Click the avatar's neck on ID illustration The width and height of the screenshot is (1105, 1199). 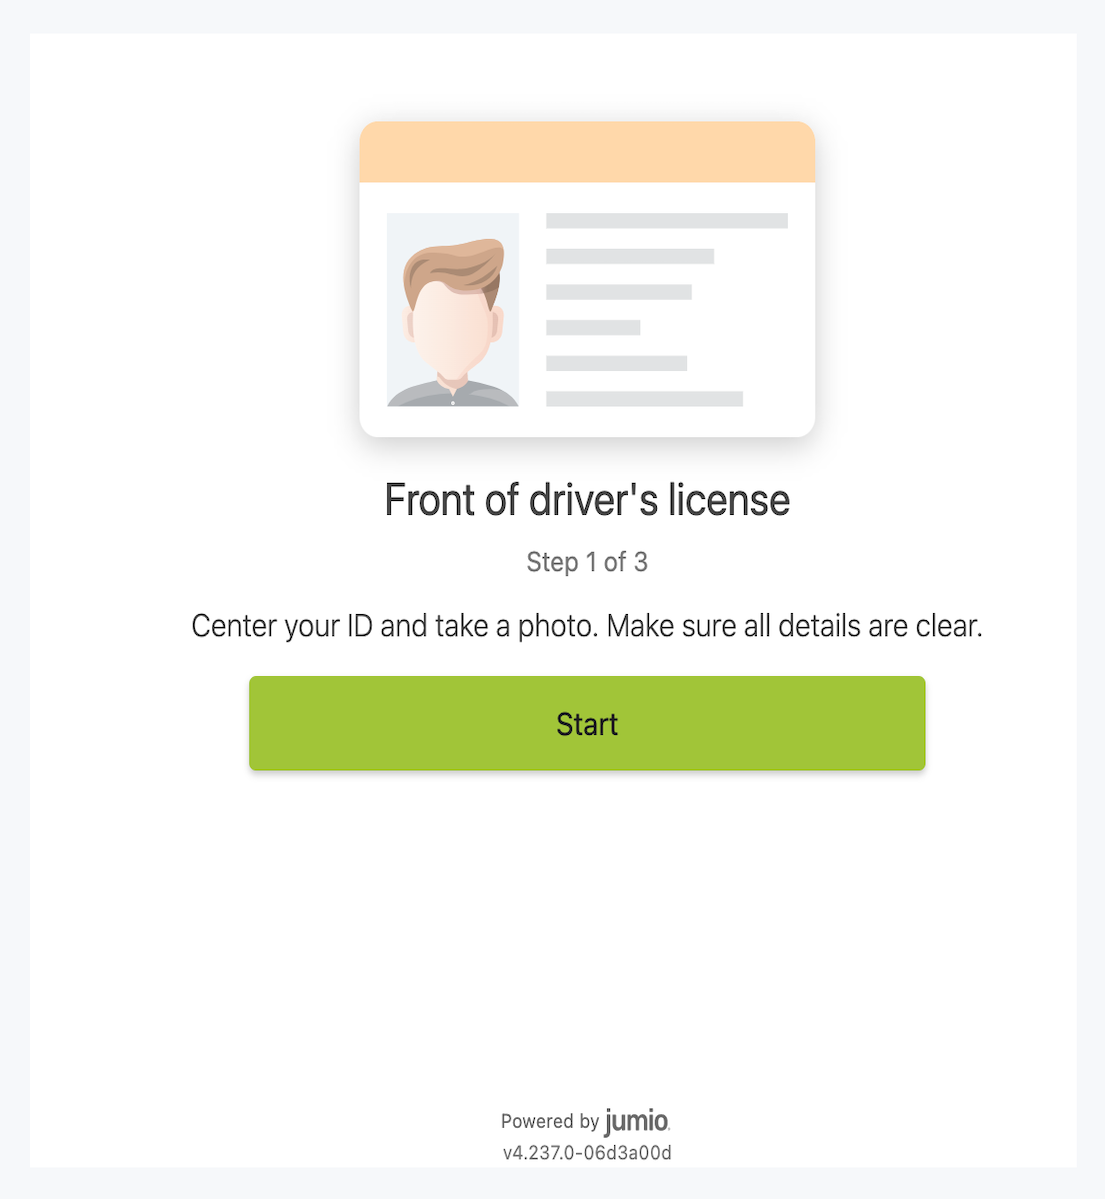point(452,373)
